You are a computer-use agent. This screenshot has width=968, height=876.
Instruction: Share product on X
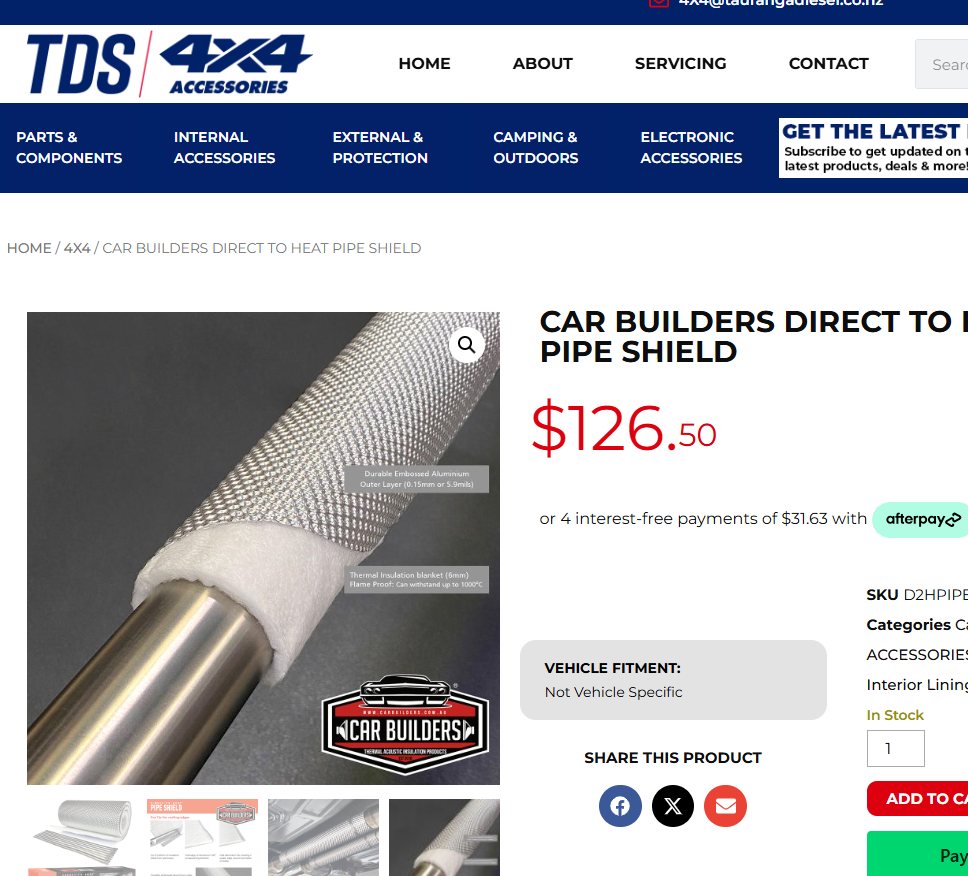tap(673, 806)
